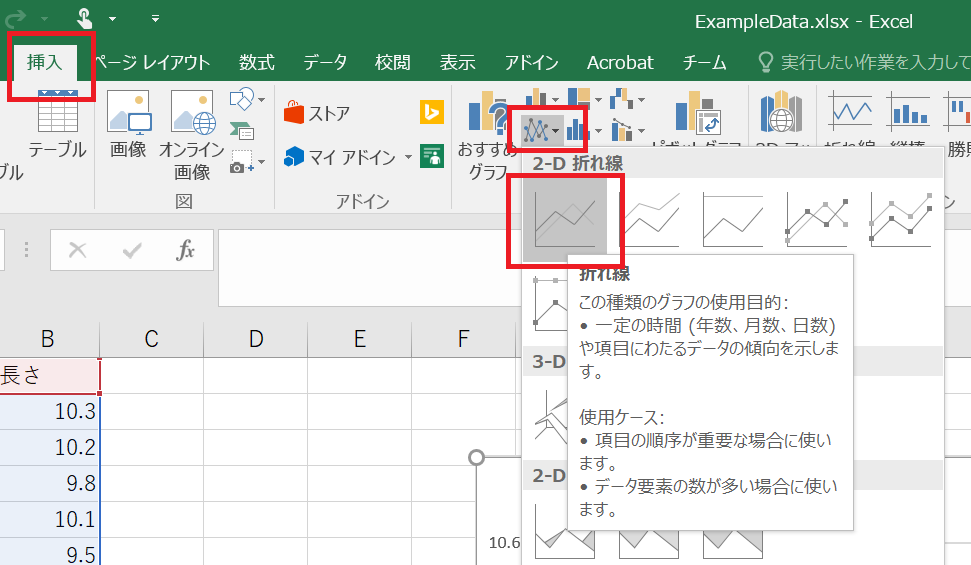Choose the 3-D line chart thumbnail
This screenshot has width=971, height=565.
click(x=550, y=416)
